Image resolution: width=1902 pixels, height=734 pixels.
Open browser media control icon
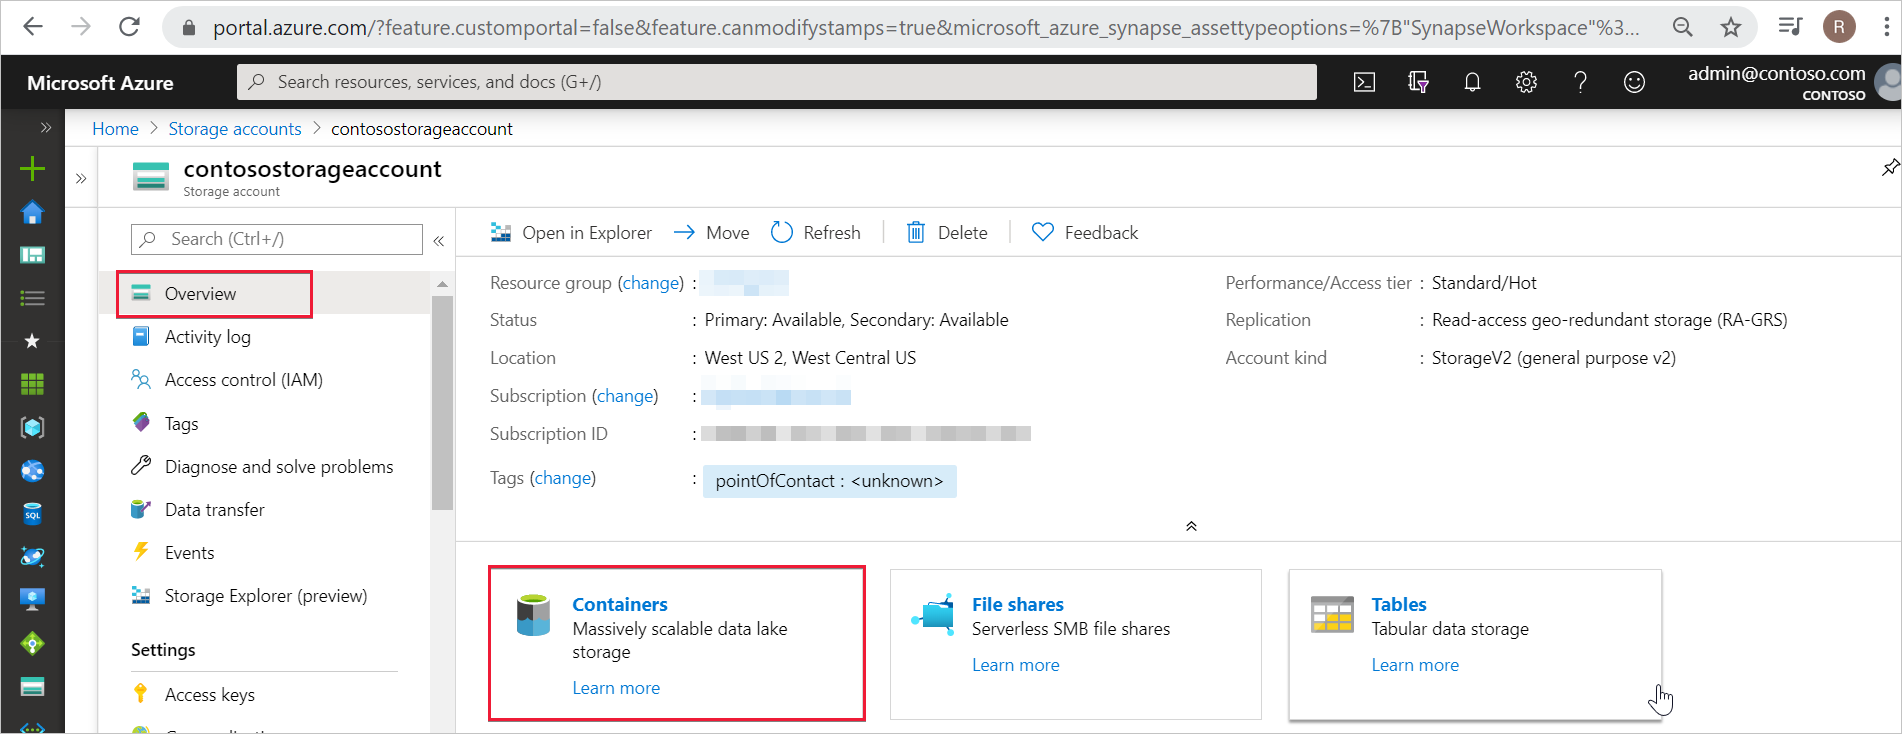1790,27
